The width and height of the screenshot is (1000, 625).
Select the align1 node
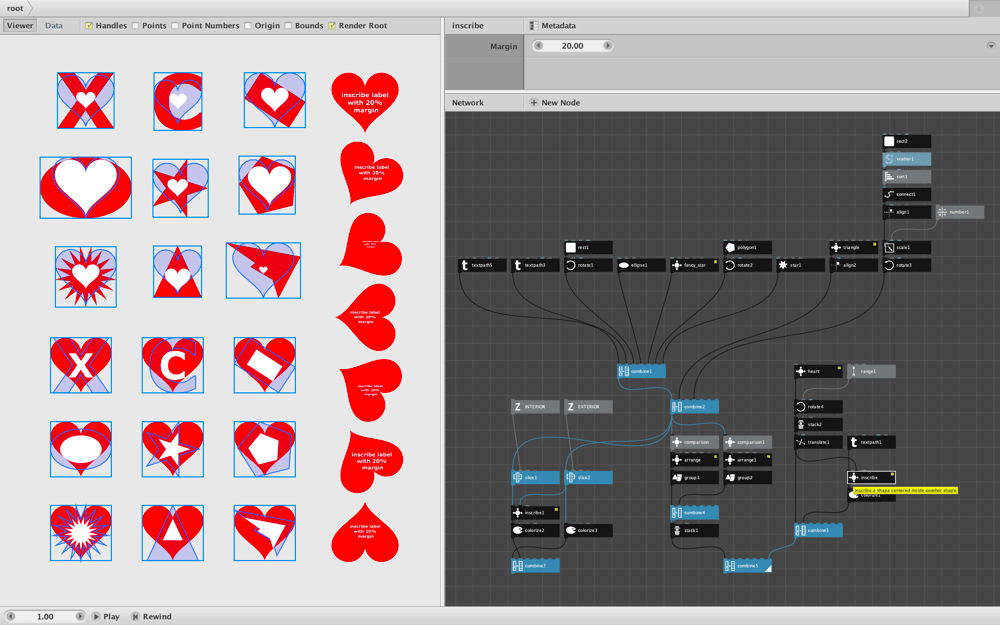[x=906, y=212]
